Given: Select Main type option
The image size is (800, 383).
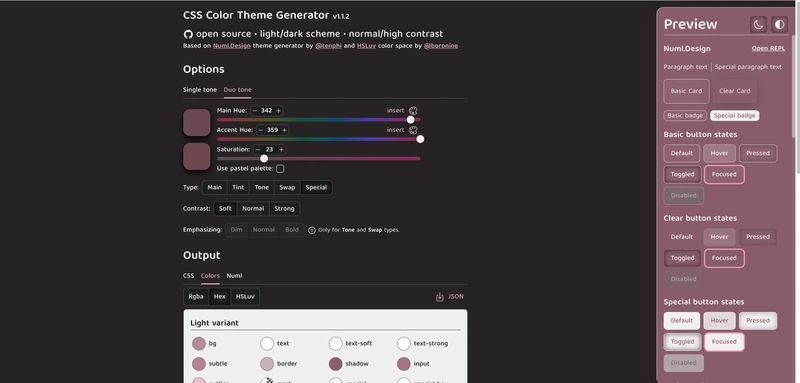Looking at the screenshot, I should click(x=214, y=187).
